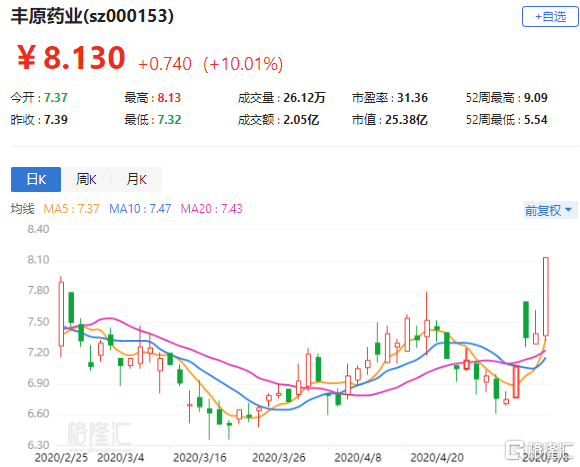The image size is (580, 467).
Task: Click 52周最低 value 5.54
Action: pos(536,120)
